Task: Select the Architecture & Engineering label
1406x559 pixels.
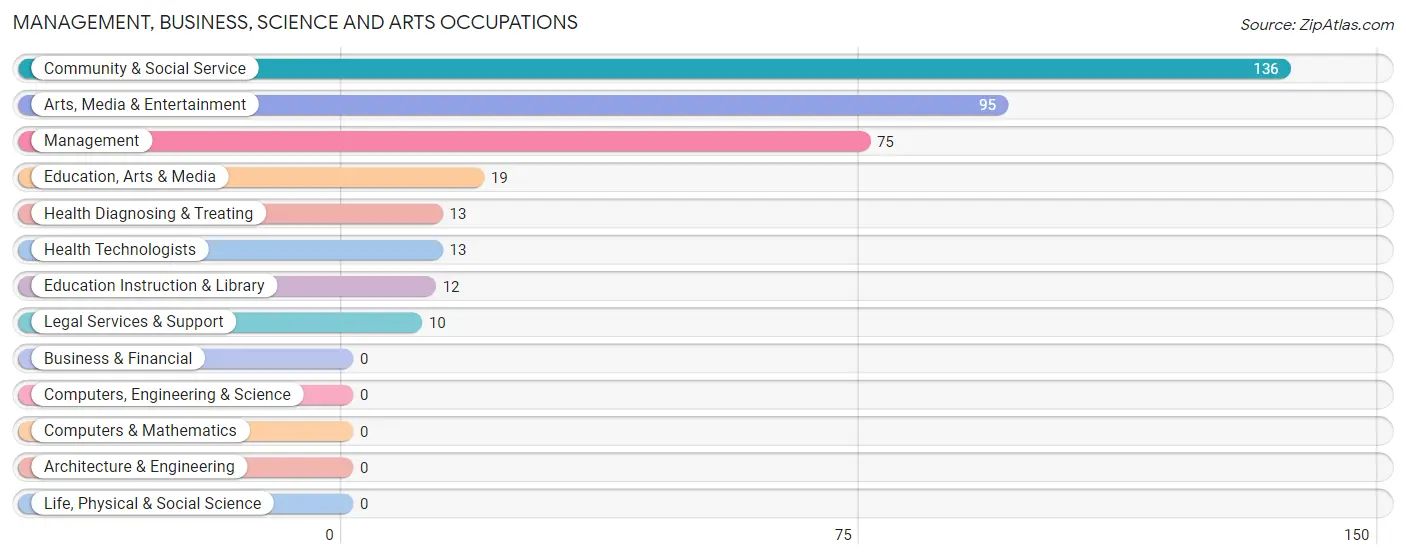Action: pos(139,467)
